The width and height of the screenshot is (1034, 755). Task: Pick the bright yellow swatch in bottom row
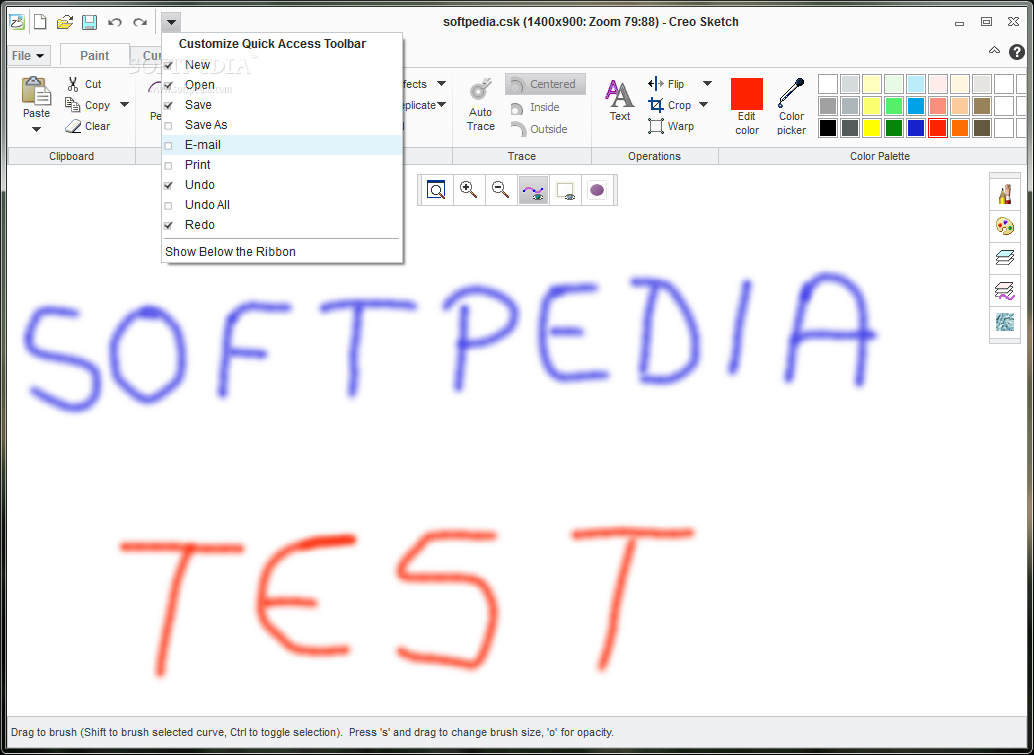coord(872,128)
